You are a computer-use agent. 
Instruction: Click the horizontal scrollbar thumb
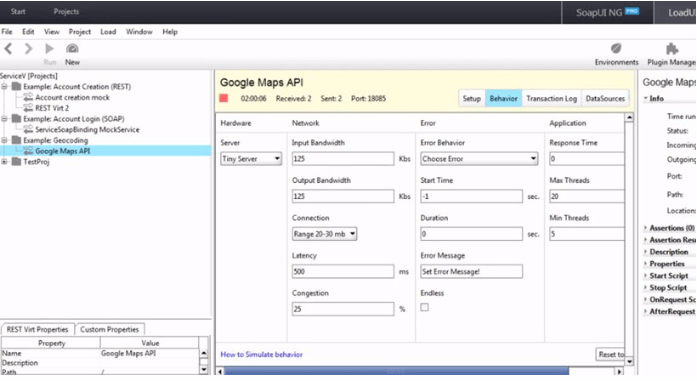(x=396, y=371)
